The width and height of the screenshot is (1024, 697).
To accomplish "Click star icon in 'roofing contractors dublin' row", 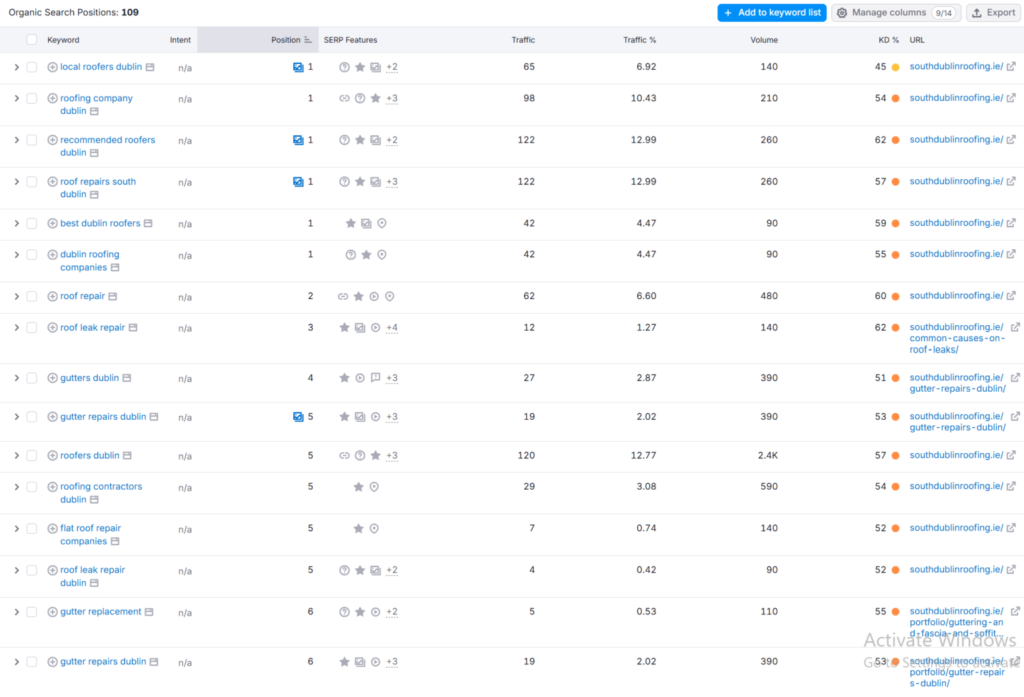I will pyautogui.click(x=359, y=487).
